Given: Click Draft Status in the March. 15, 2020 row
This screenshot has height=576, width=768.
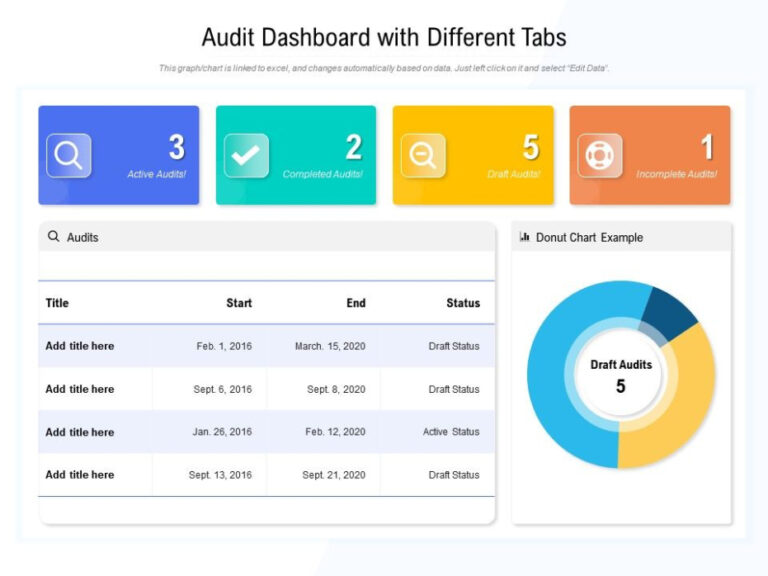Looking at the screenshot, I should coord(454,346).
